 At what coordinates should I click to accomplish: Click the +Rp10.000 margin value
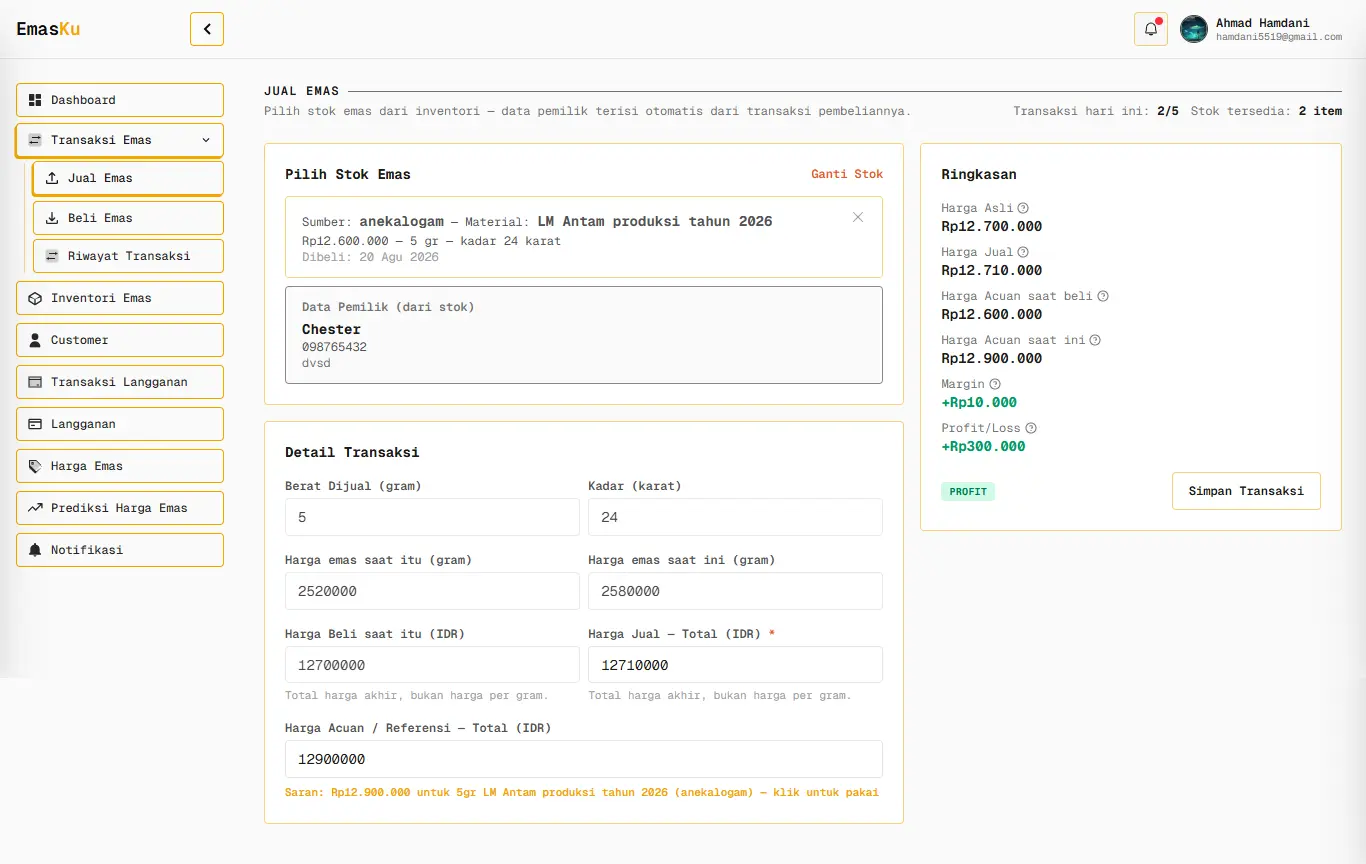pyautogui.click(x=979, y=402)
